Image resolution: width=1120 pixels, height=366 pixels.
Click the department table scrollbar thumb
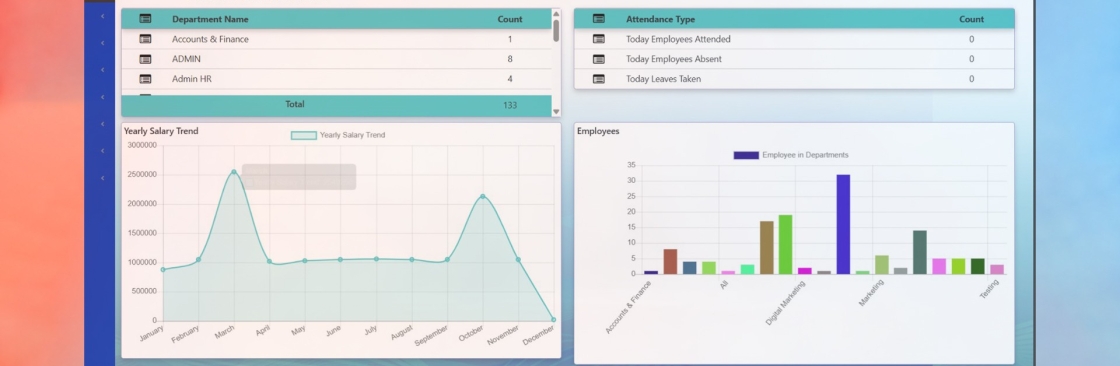click(556, 30)
